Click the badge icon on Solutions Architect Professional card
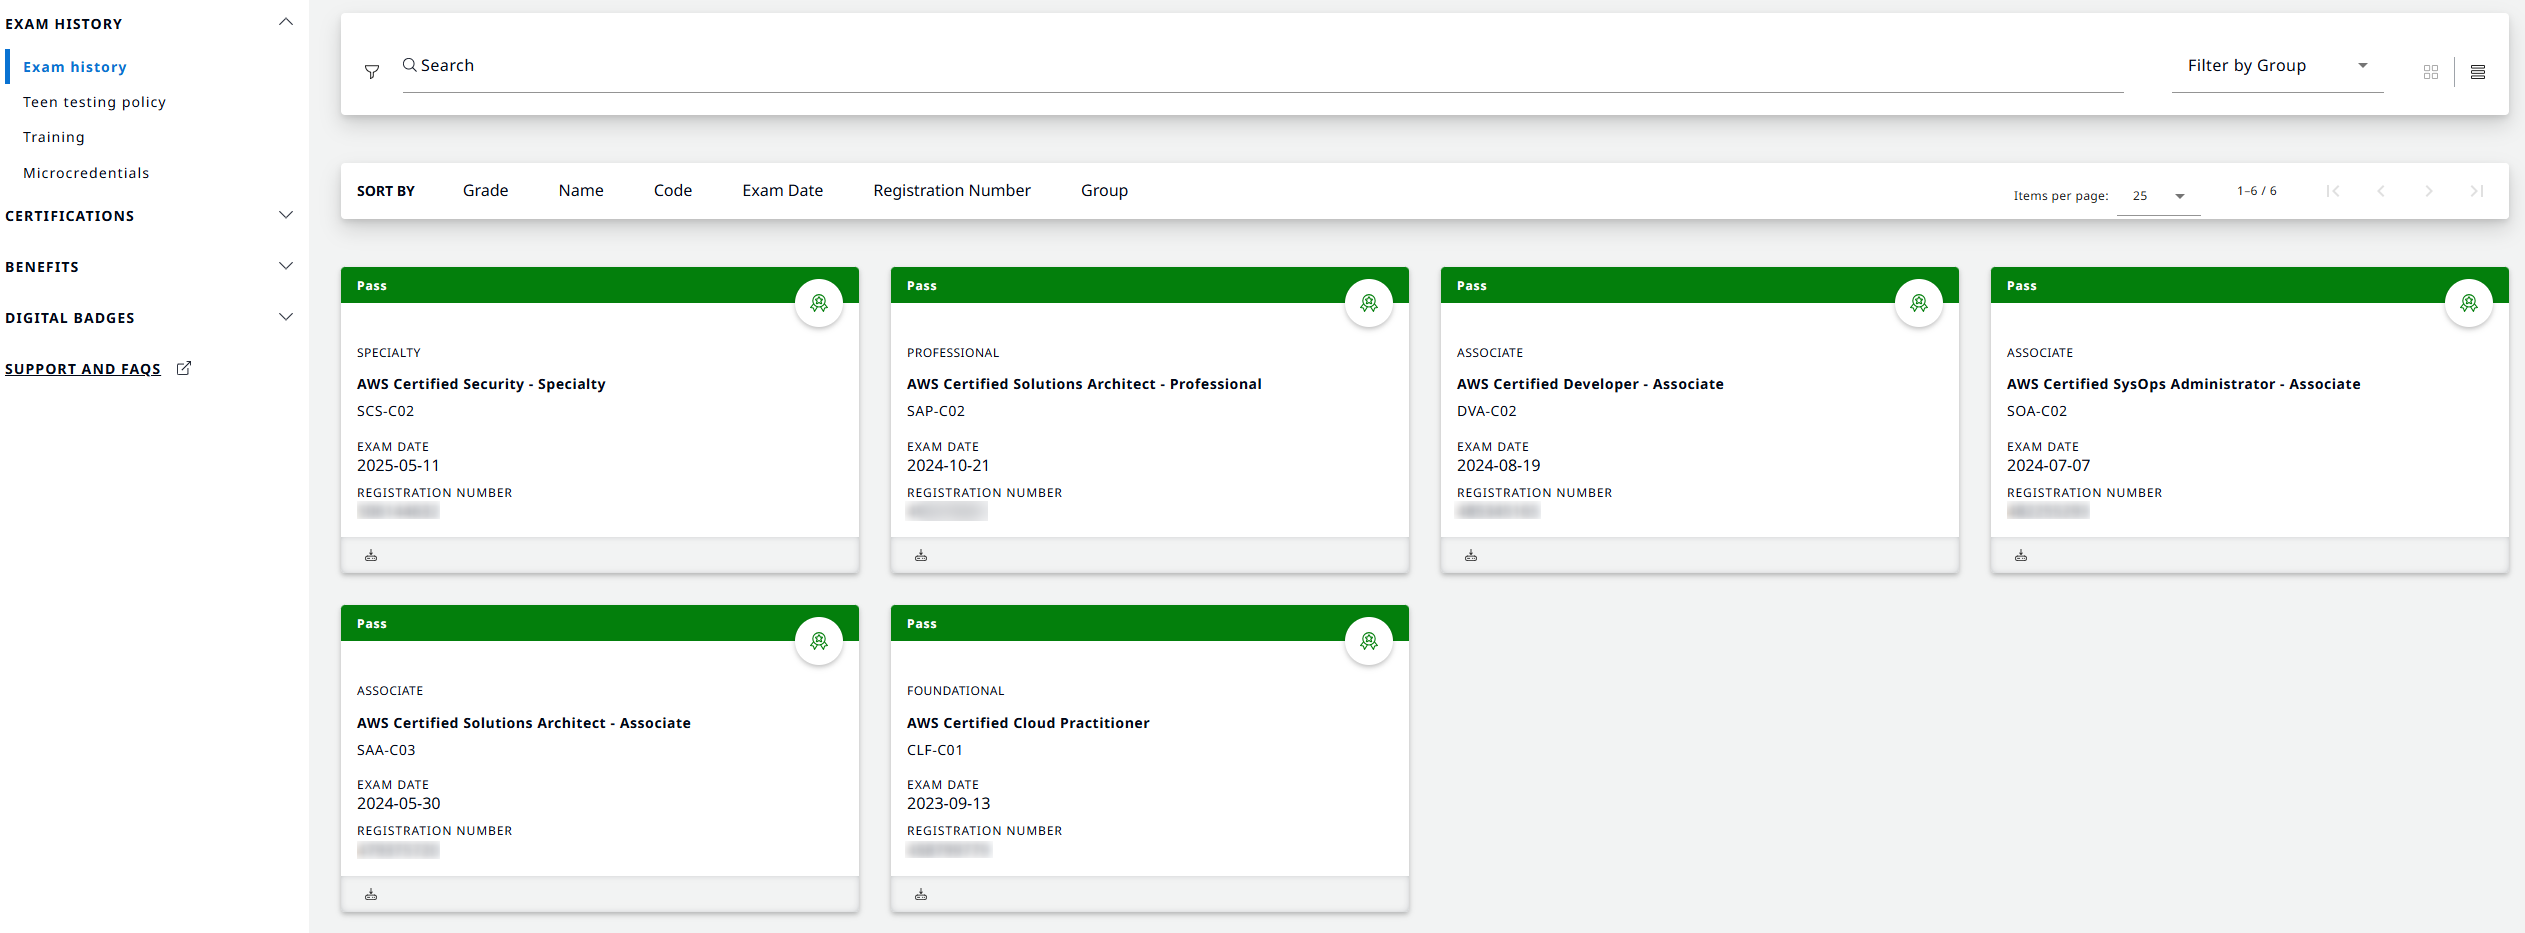2525x933 pixels. pyautogui.click(x=1369, y=303)
